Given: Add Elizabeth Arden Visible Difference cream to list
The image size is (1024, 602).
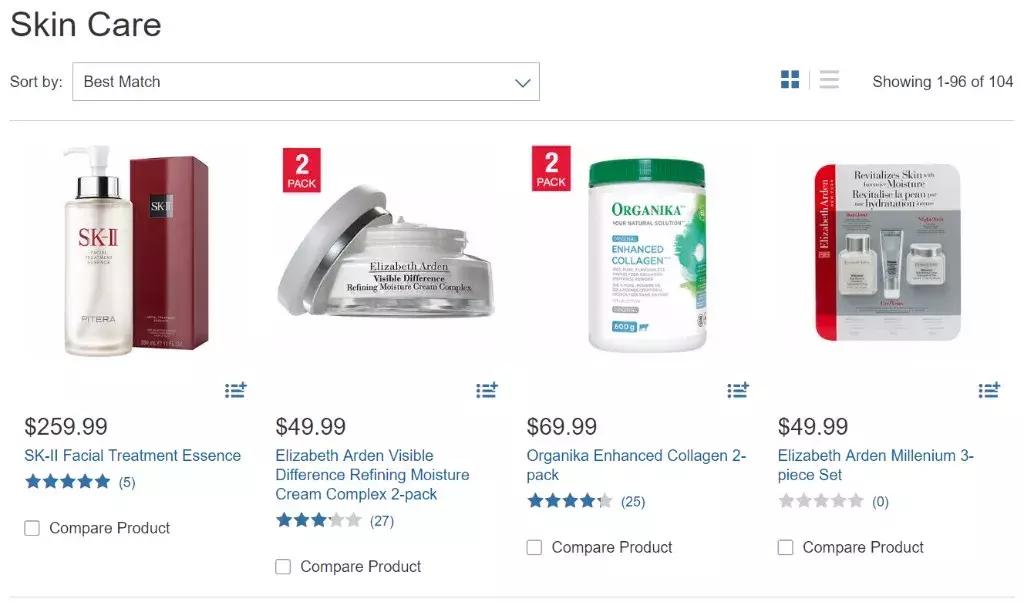Looking at the screenshot, I should click(x=486, y=390).
